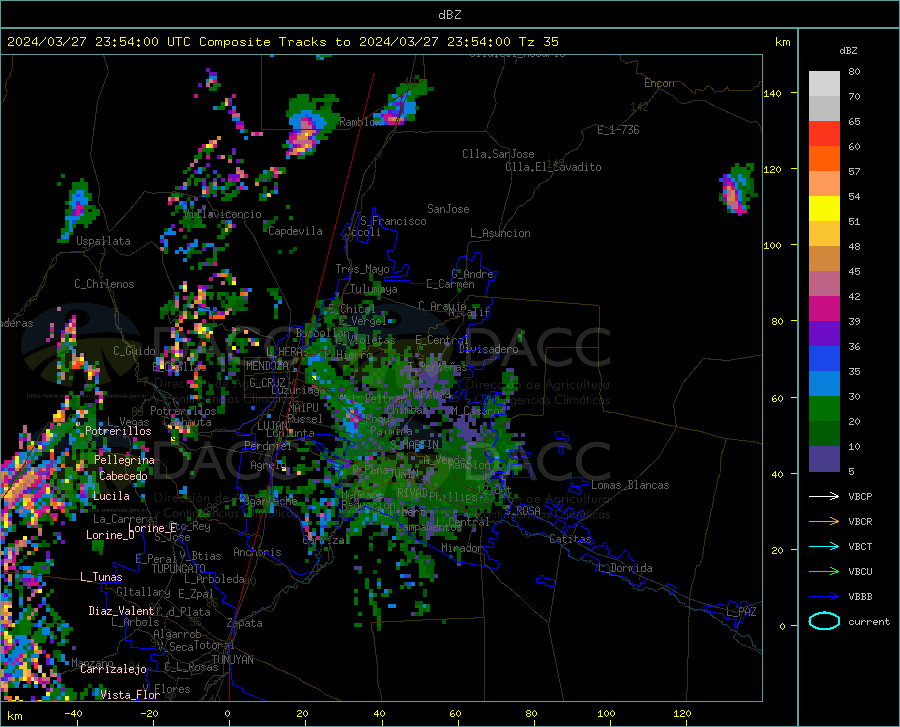Select the red 65 dBZ color swatch
Image resolution: width=900 pixels, height=727 pixels.
pyautogui.click(x=824, y=134)
